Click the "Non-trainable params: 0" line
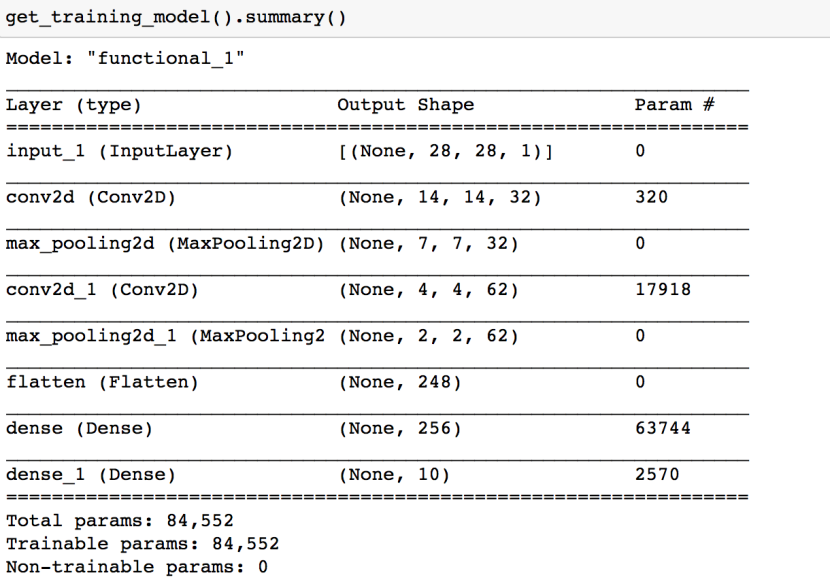Viewport: 830px width, 587px height. pos(137,567)
